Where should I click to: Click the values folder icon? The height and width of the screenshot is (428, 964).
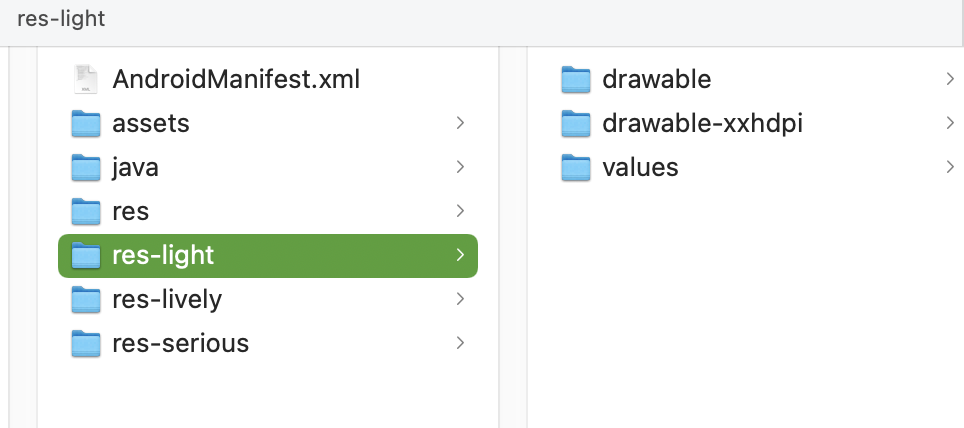pos(577,167)
